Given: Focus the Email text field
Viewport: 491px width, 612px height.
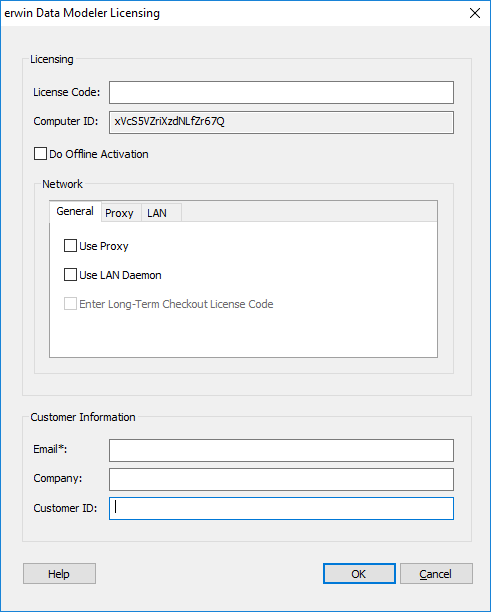Looking at the screenshot, I should pos(281,450).
